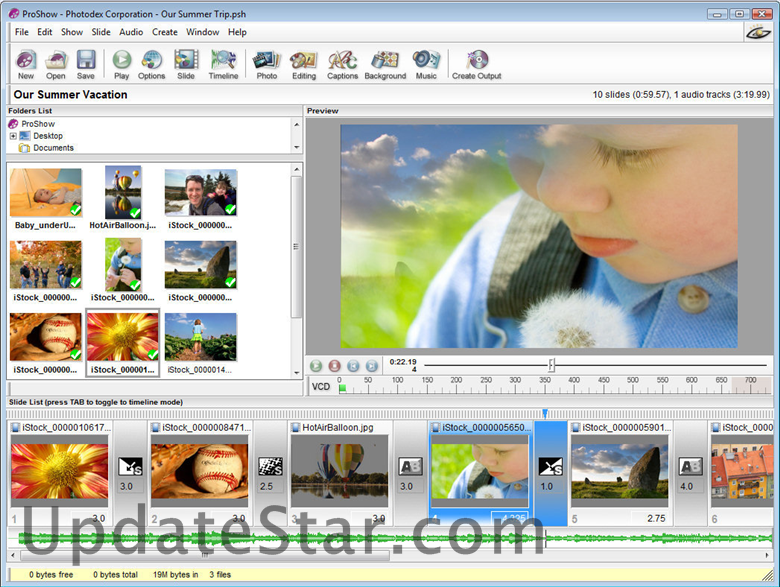
Task: Select slide 3 HotAirBalloon.jpg in slide list
Action: [340, 472]
